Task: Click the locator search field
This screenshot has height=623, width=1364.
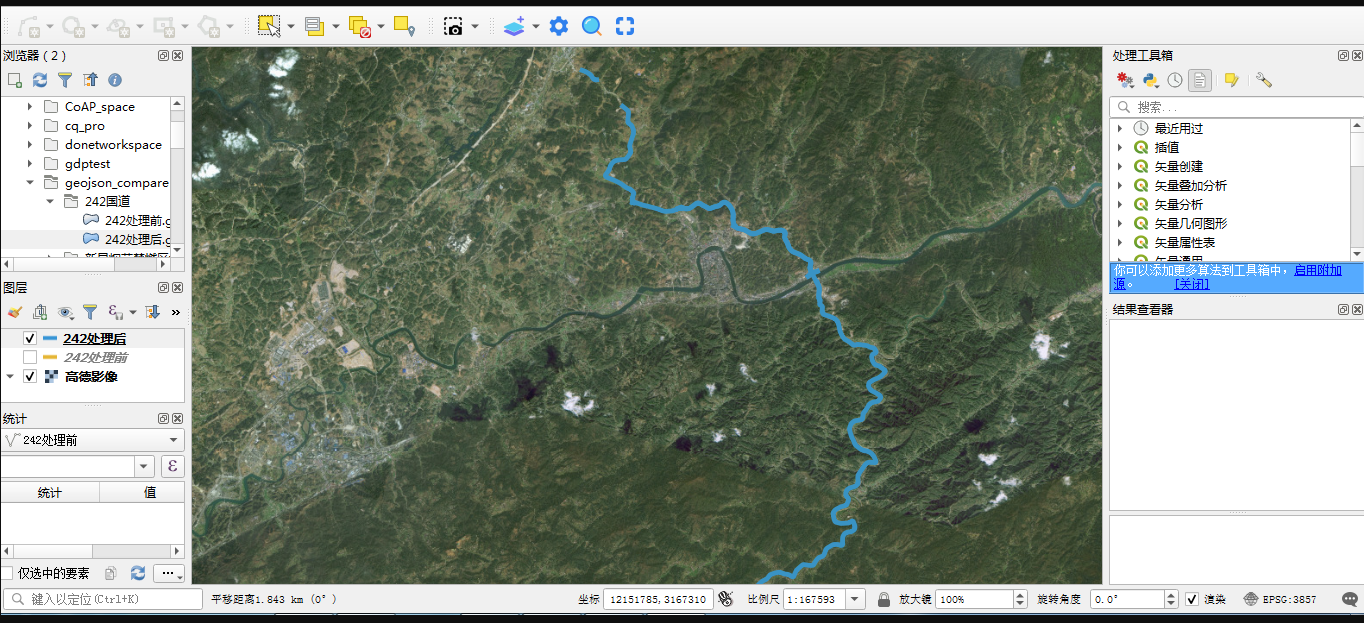Action: click(103, 599)
